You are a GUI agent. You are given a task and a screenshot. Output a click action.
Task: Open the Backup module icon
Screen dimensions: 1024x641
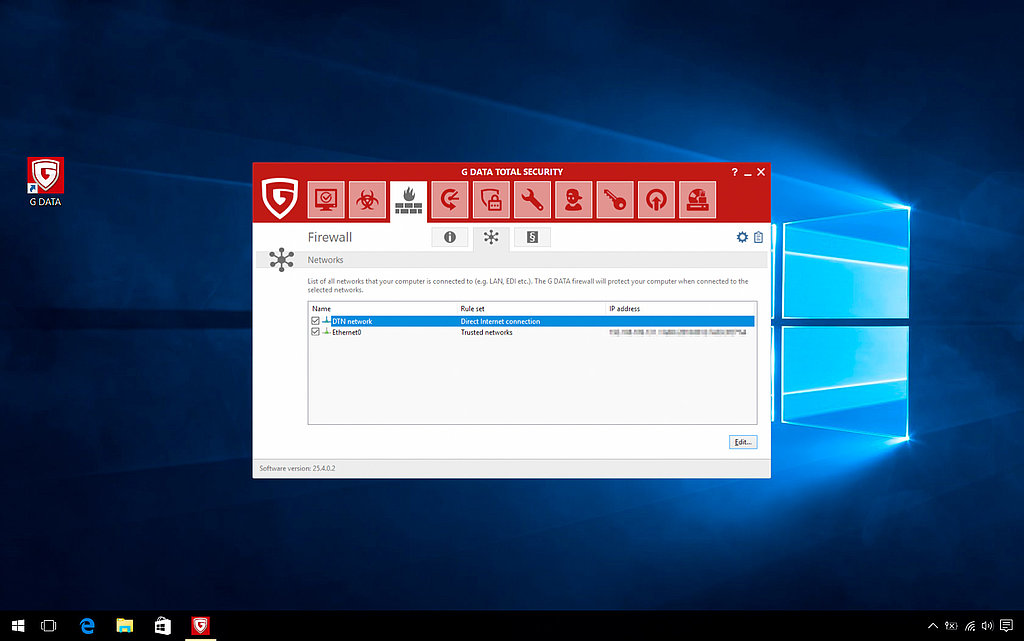pos(450,200)
